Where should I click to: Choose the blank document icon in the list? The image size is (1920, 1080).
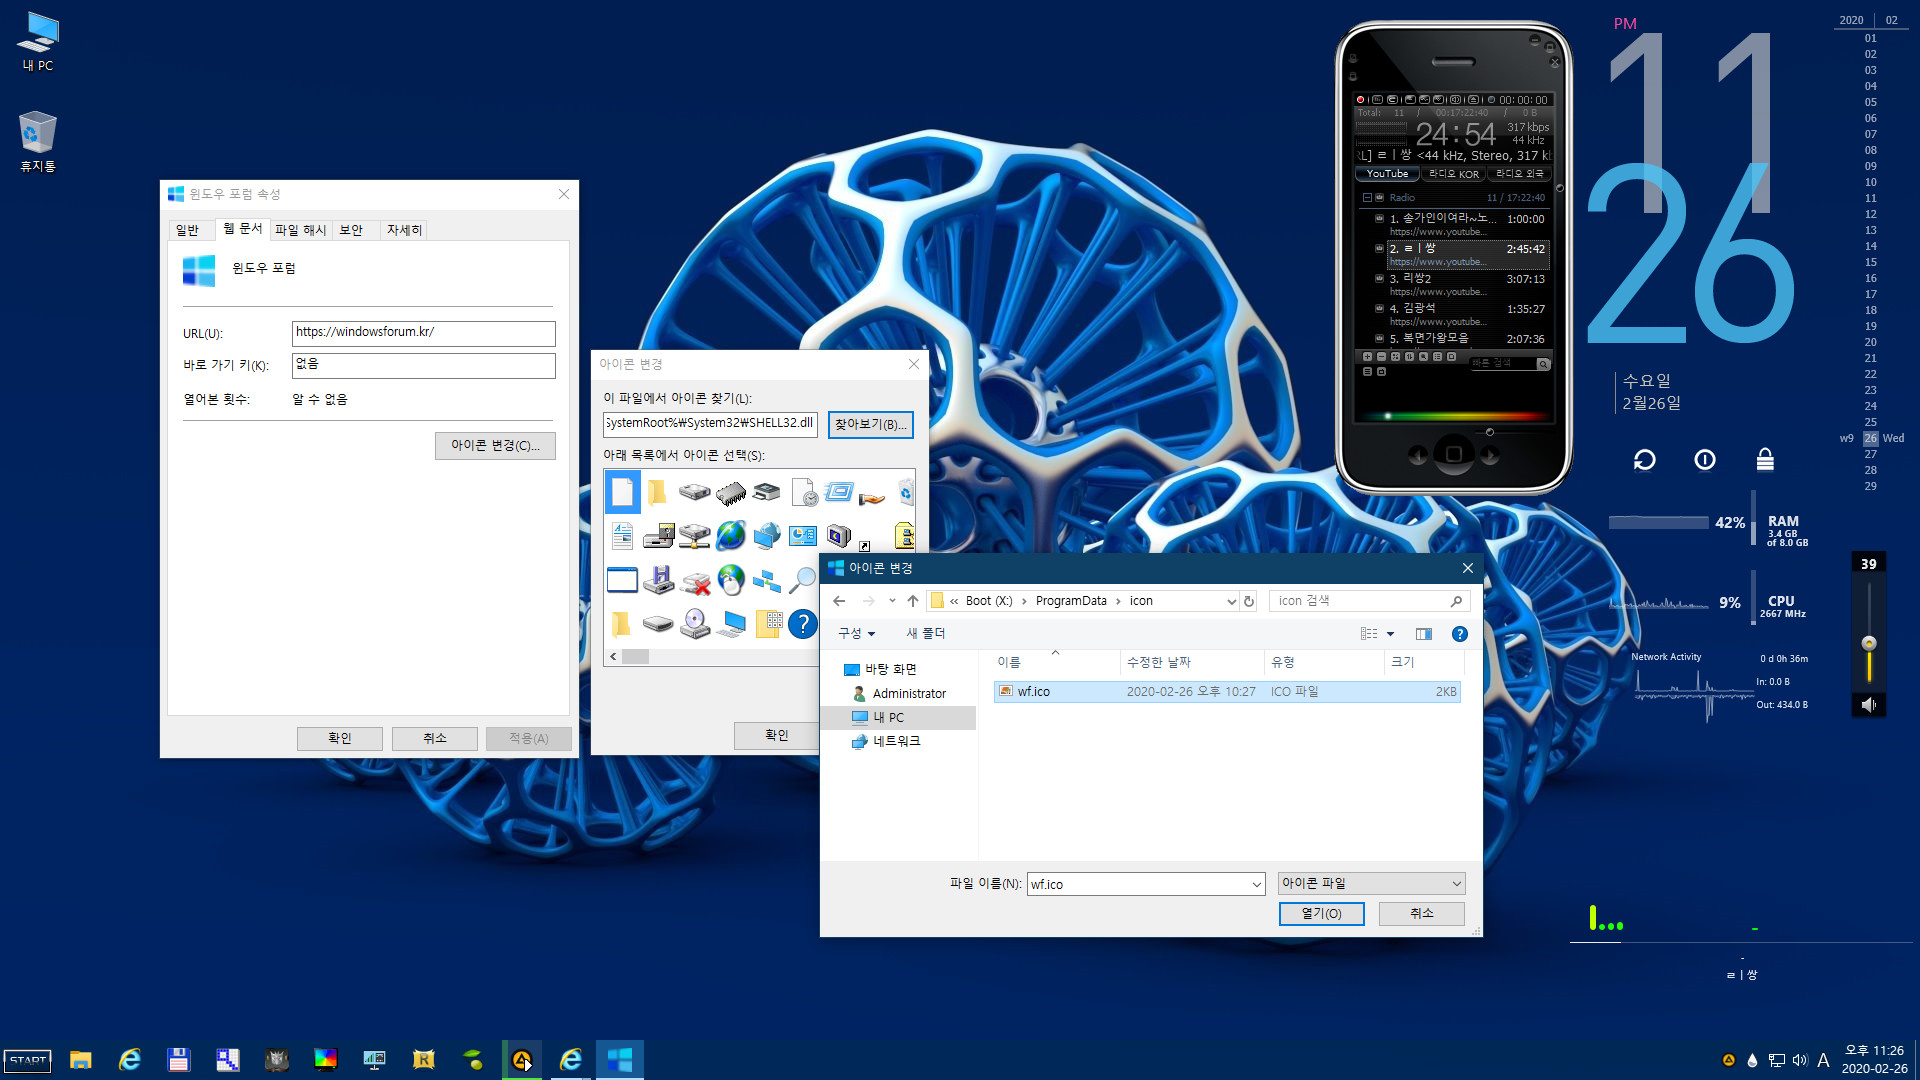pyautogui.click(x=622, y=492)
